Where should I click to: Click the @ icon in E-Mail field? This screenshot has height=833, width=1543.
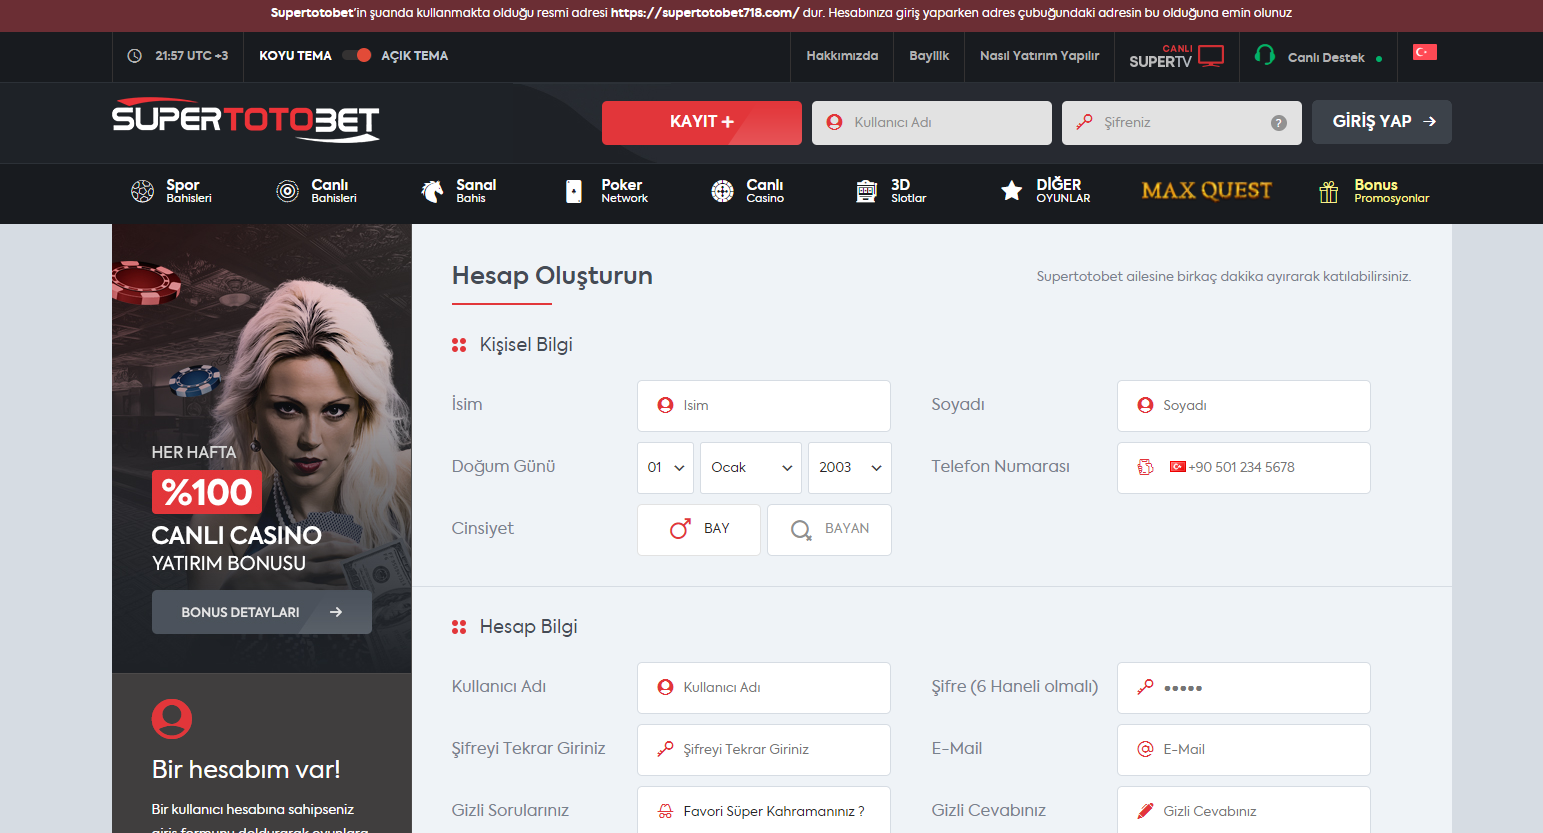click(x=1146, y=749)
